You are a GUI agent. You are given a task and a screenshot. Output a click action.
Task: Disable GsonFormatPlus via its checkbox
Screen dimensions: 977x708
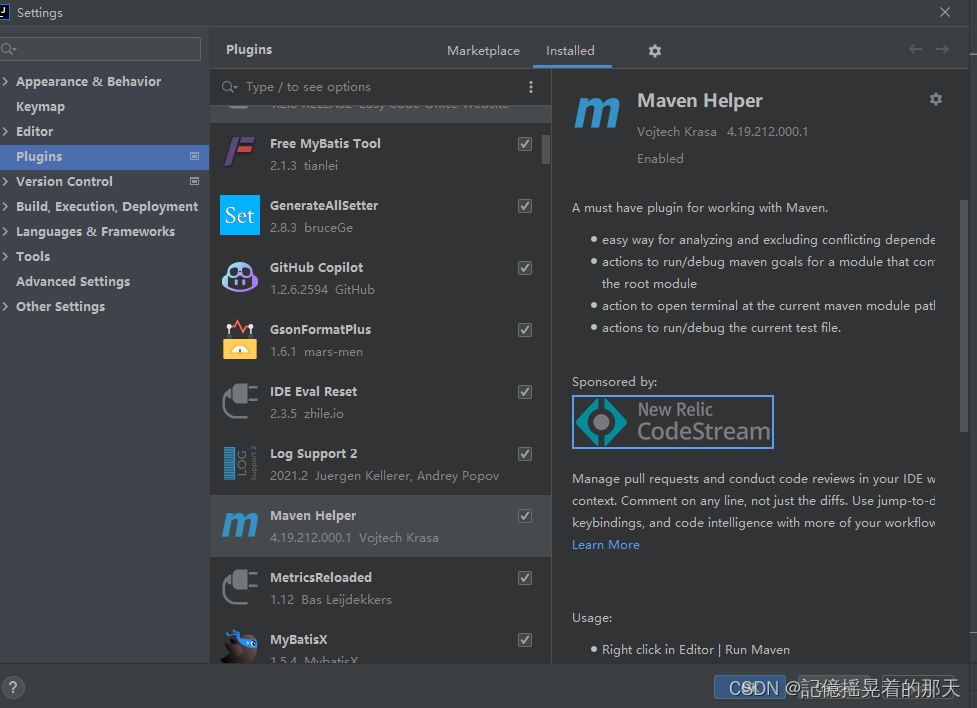(x=525, y=330)
